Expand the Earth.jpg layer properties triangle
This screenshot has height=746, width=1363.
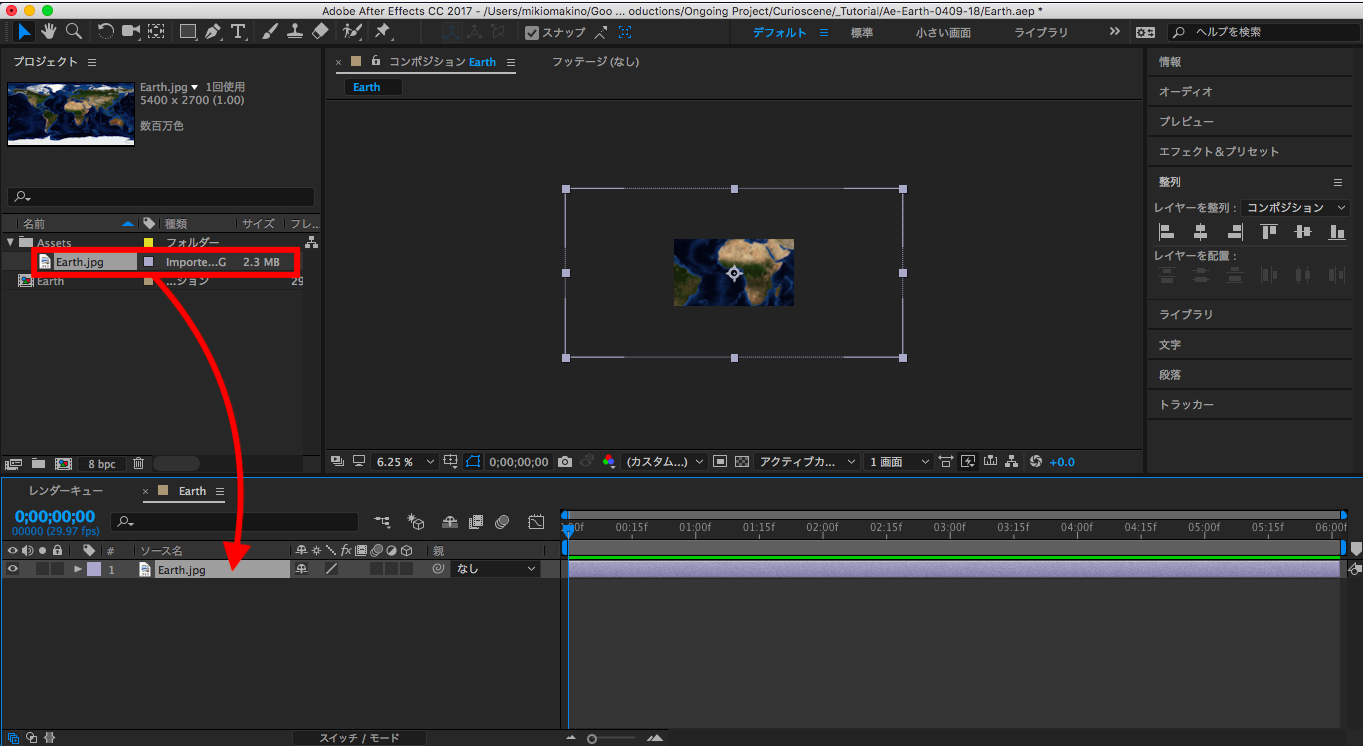pos(78,569)
